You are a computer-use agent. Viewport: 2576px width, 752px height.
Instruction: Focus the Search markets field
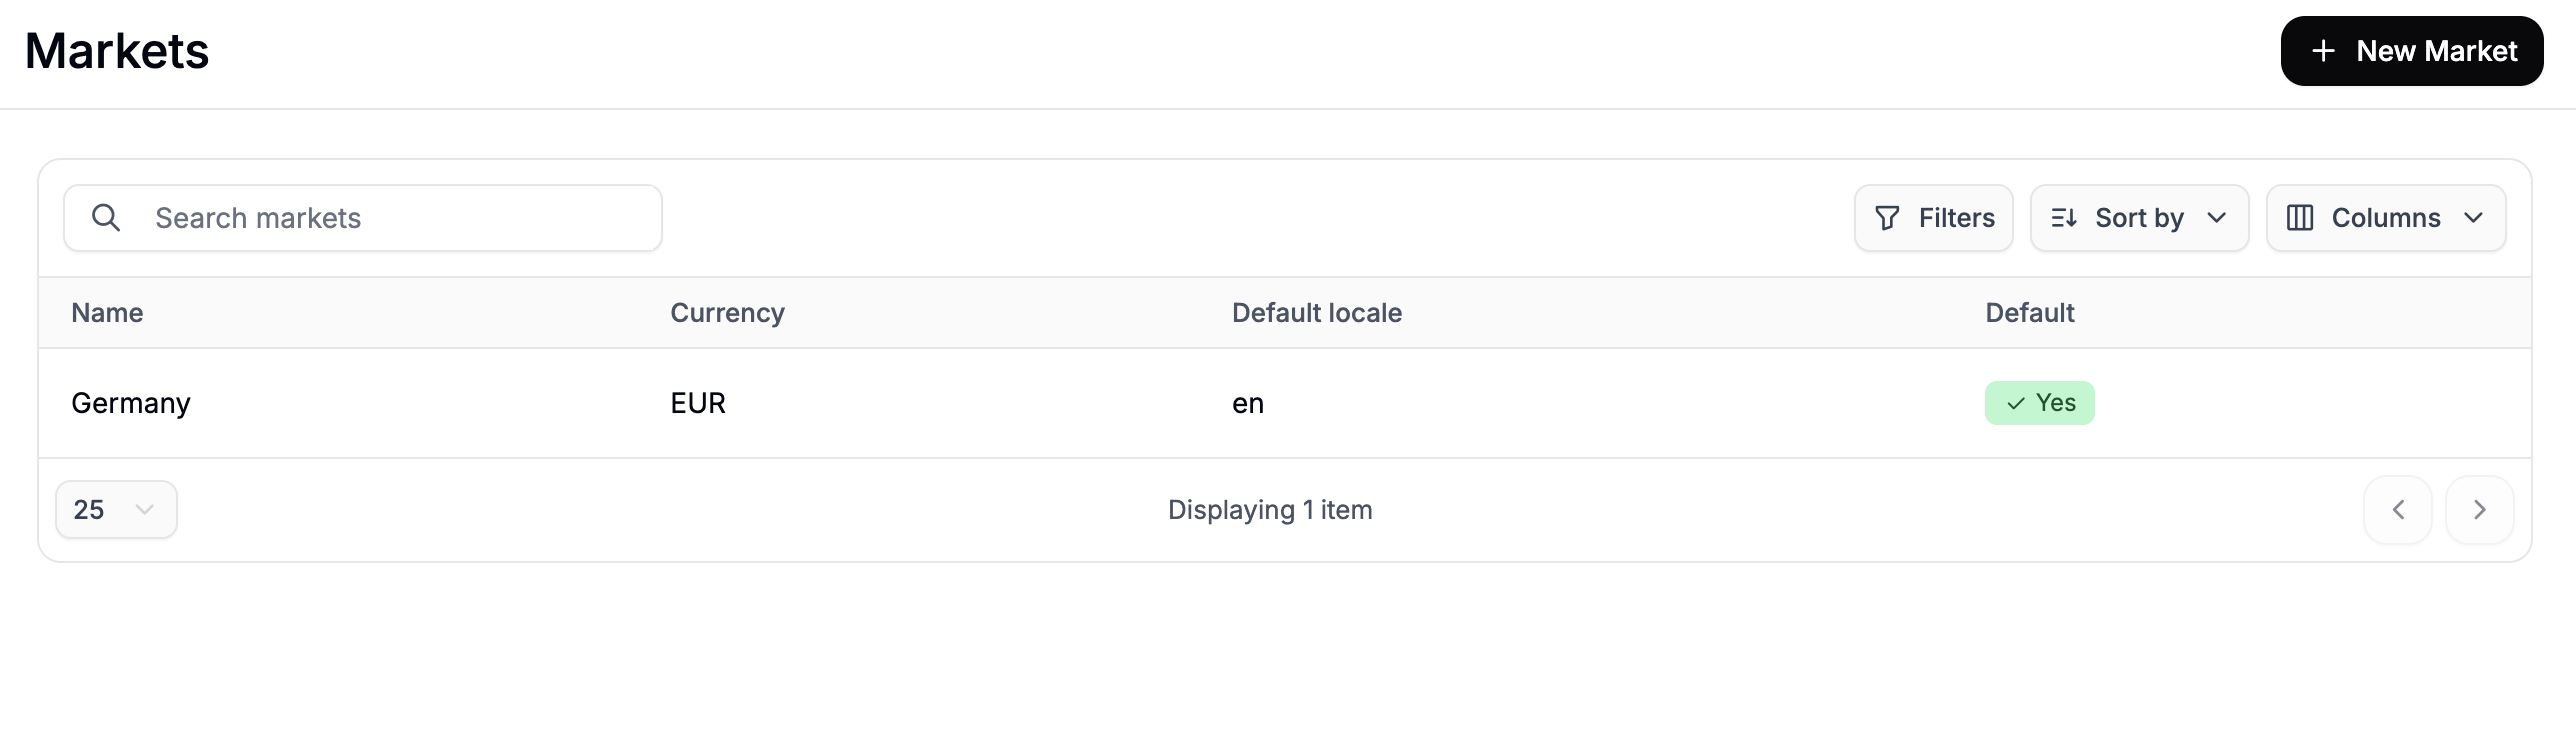tap(363, 218)
